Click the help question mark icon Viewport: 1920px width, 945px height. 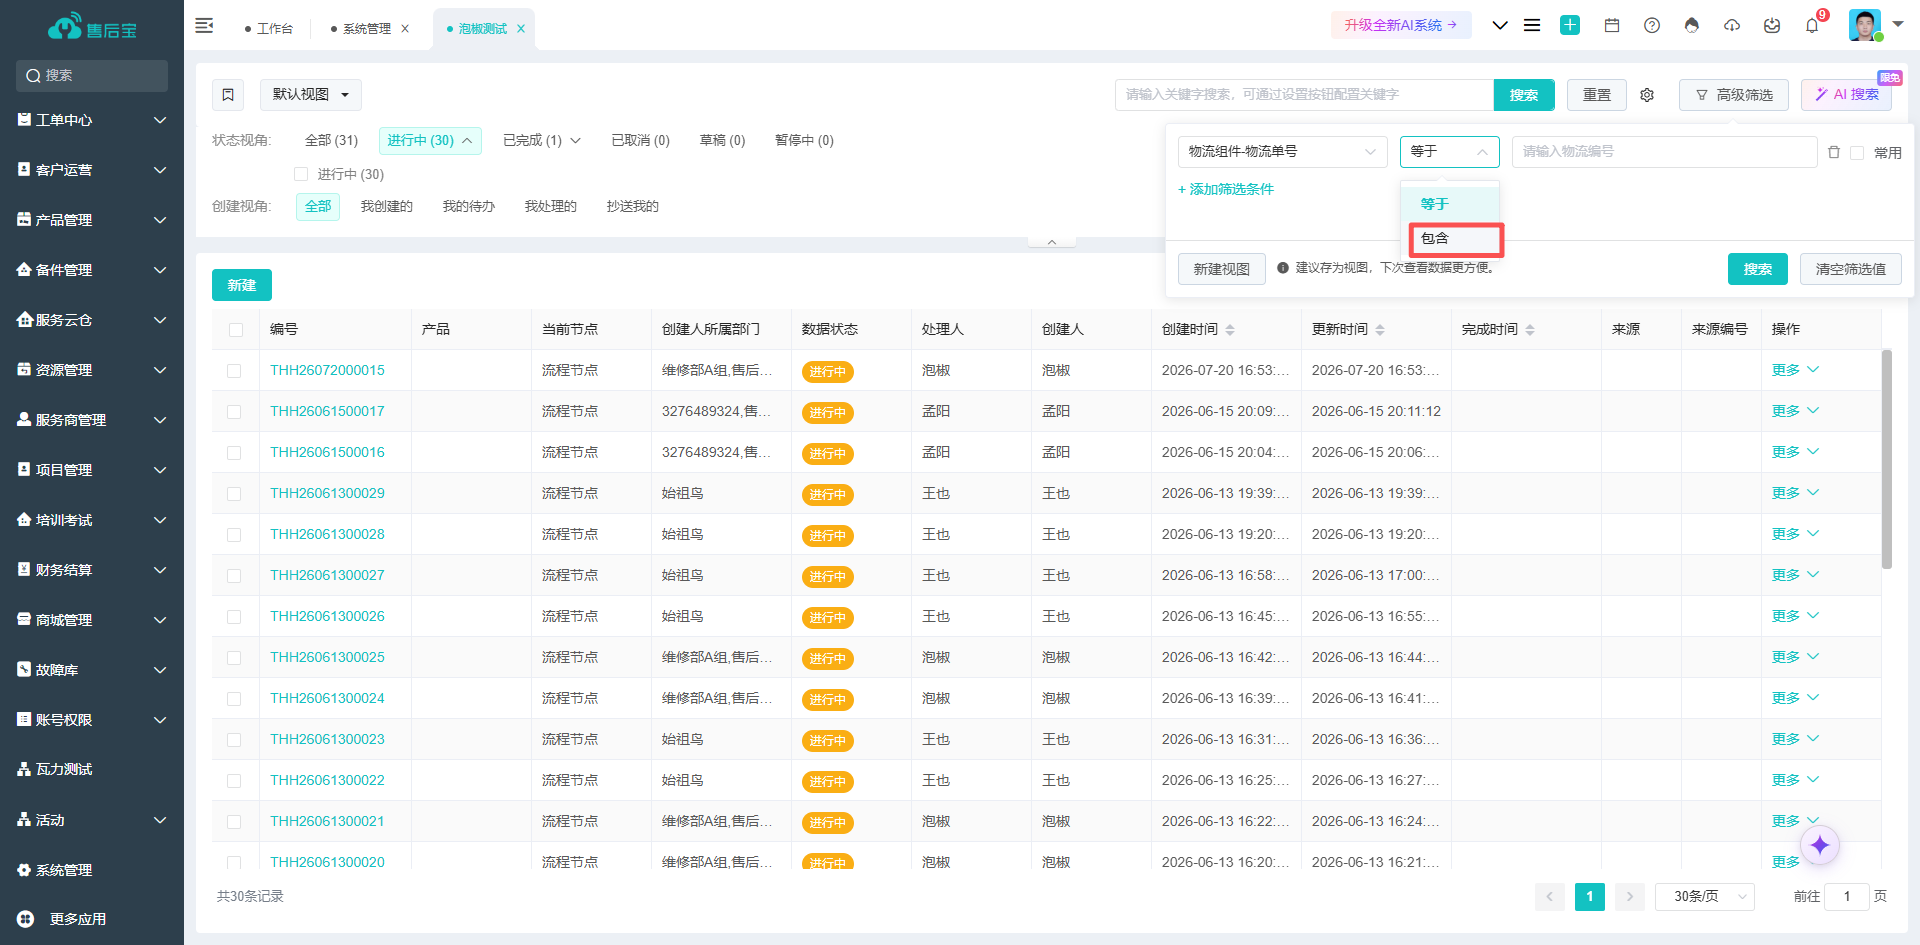click(1652, 25)
